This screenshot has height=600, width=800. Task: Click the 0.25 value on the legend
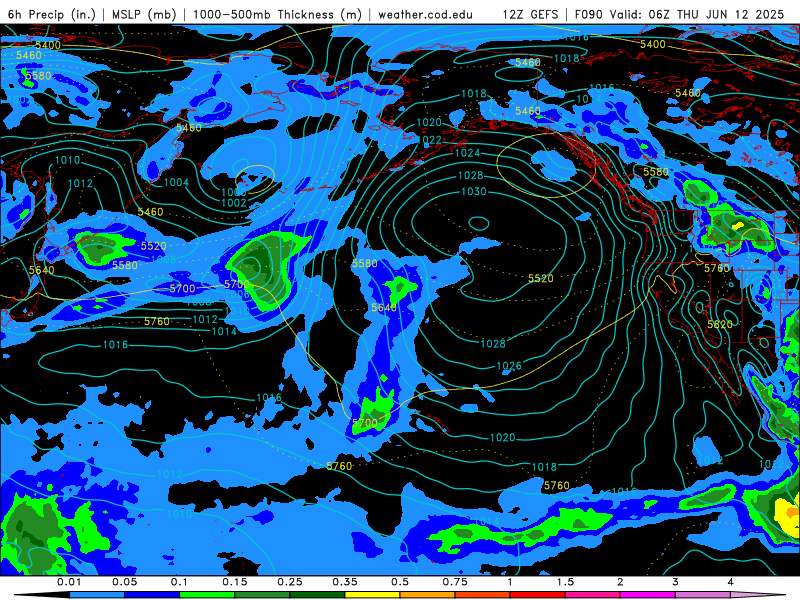click(290, 582)
